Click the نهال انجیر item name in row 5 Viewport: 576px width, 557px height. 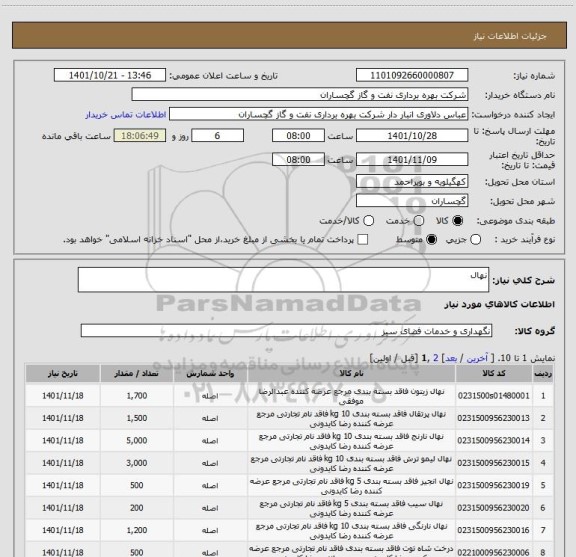[x=352, y=486]
